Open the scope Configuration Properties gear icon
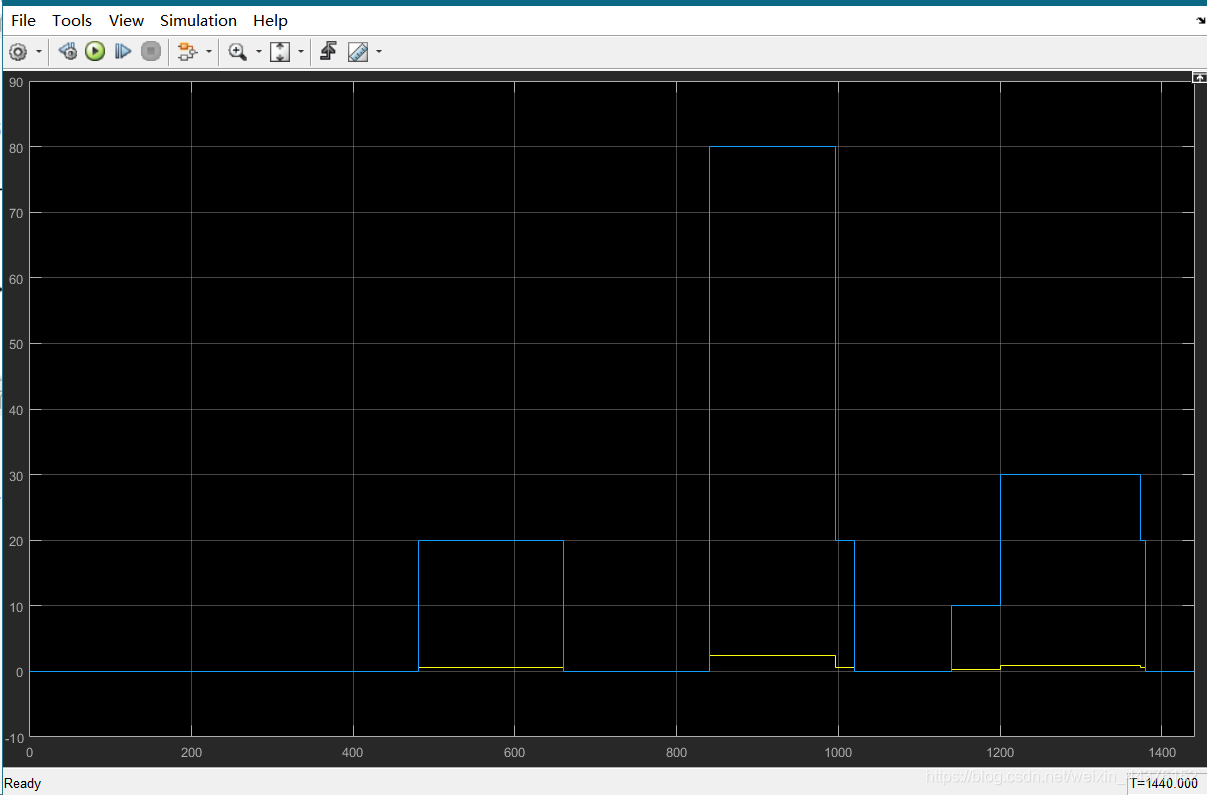The height and width of the screenshot is (795, 1207). (18, 51)
